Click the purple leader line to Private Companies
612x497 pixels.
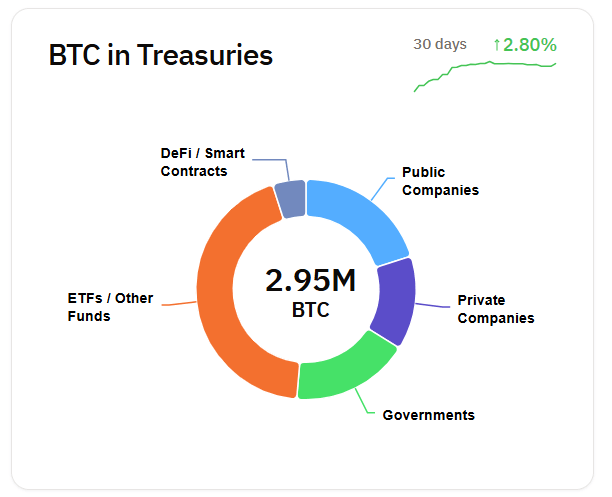coord(432,305)
